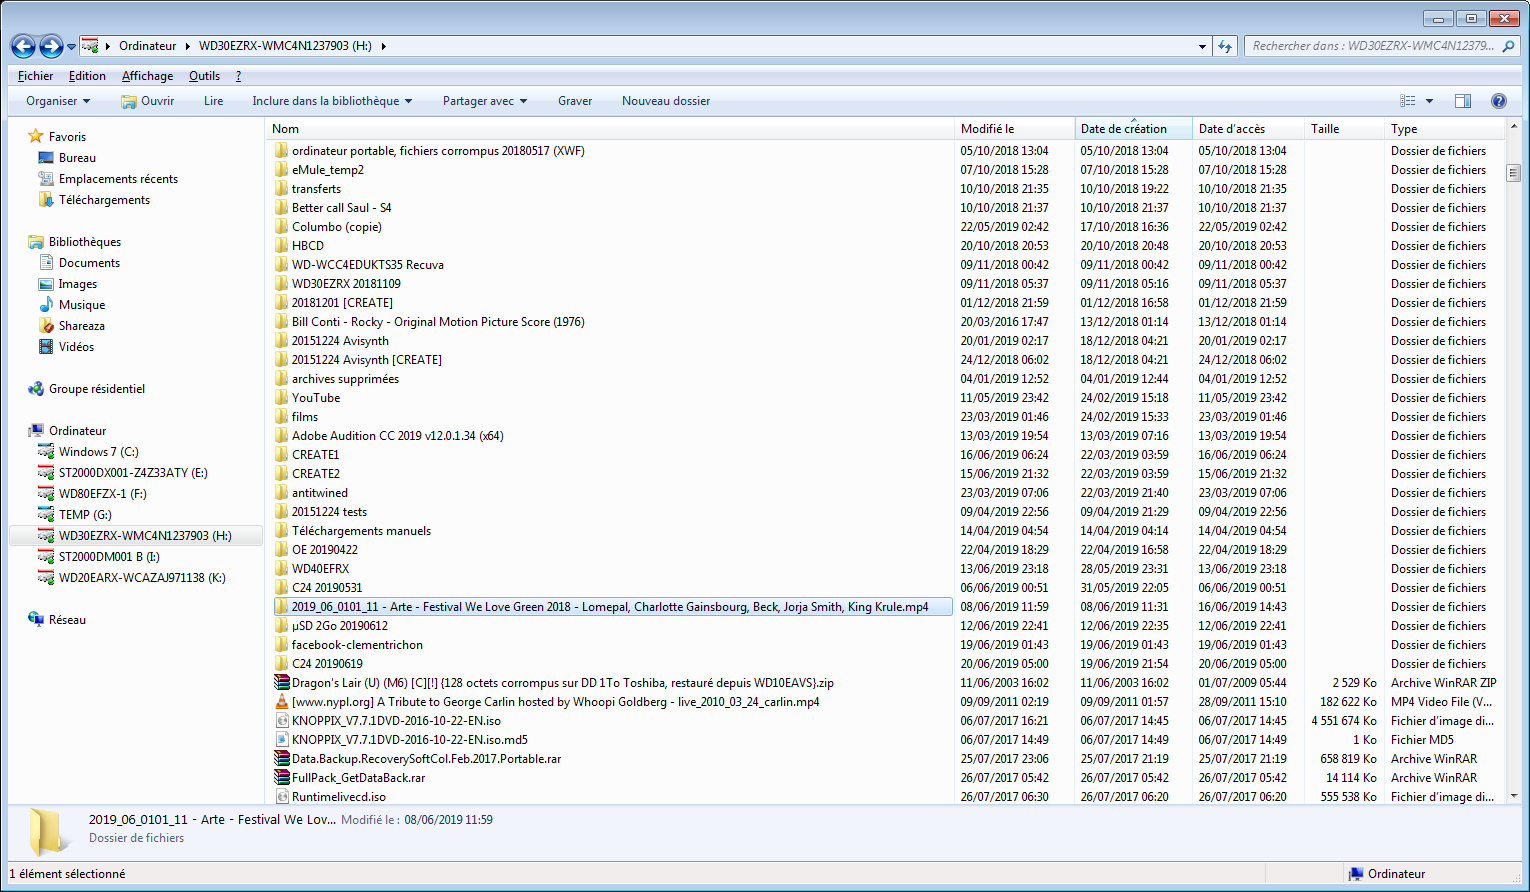Open recent pages dropdown beside Forward button
This screenshot has height=892, width=1530.
pyautogui.click(x=71, y=46)
